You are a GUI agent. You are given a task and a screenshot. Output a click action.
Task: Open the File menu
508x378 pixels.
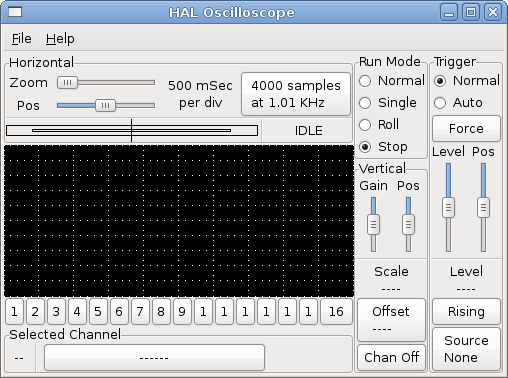pos(21,39)
